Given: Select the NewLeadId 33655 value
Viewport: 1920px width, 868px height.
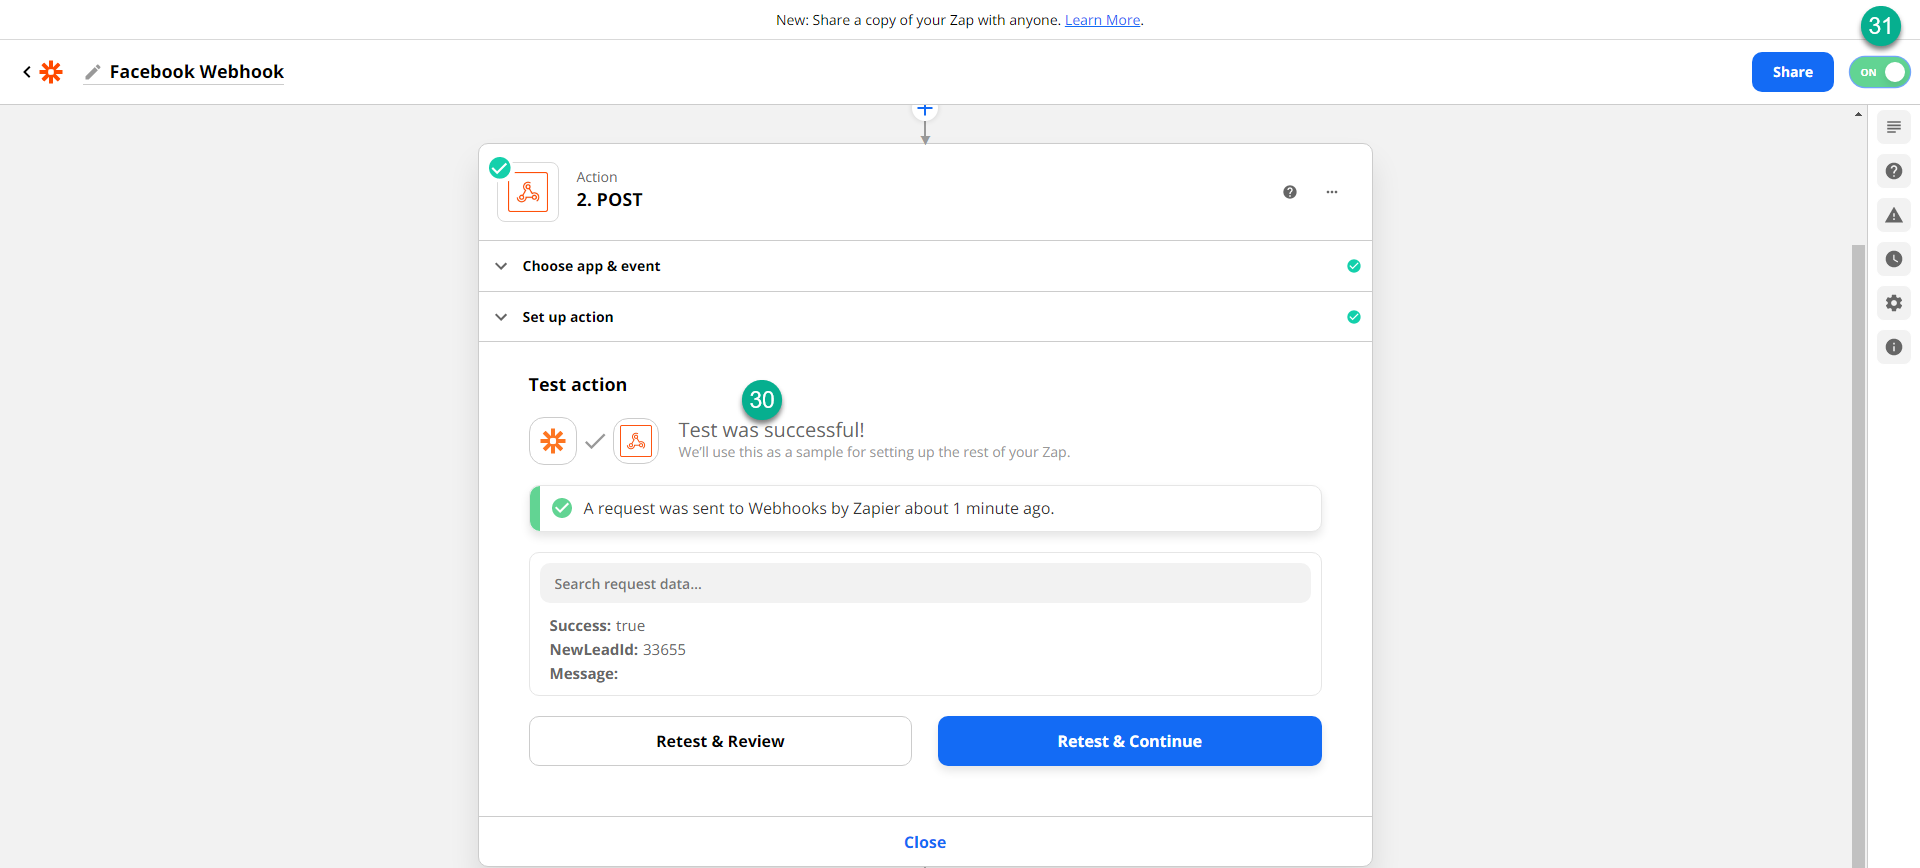Looking at the screenshot, I should coord(664,650).
